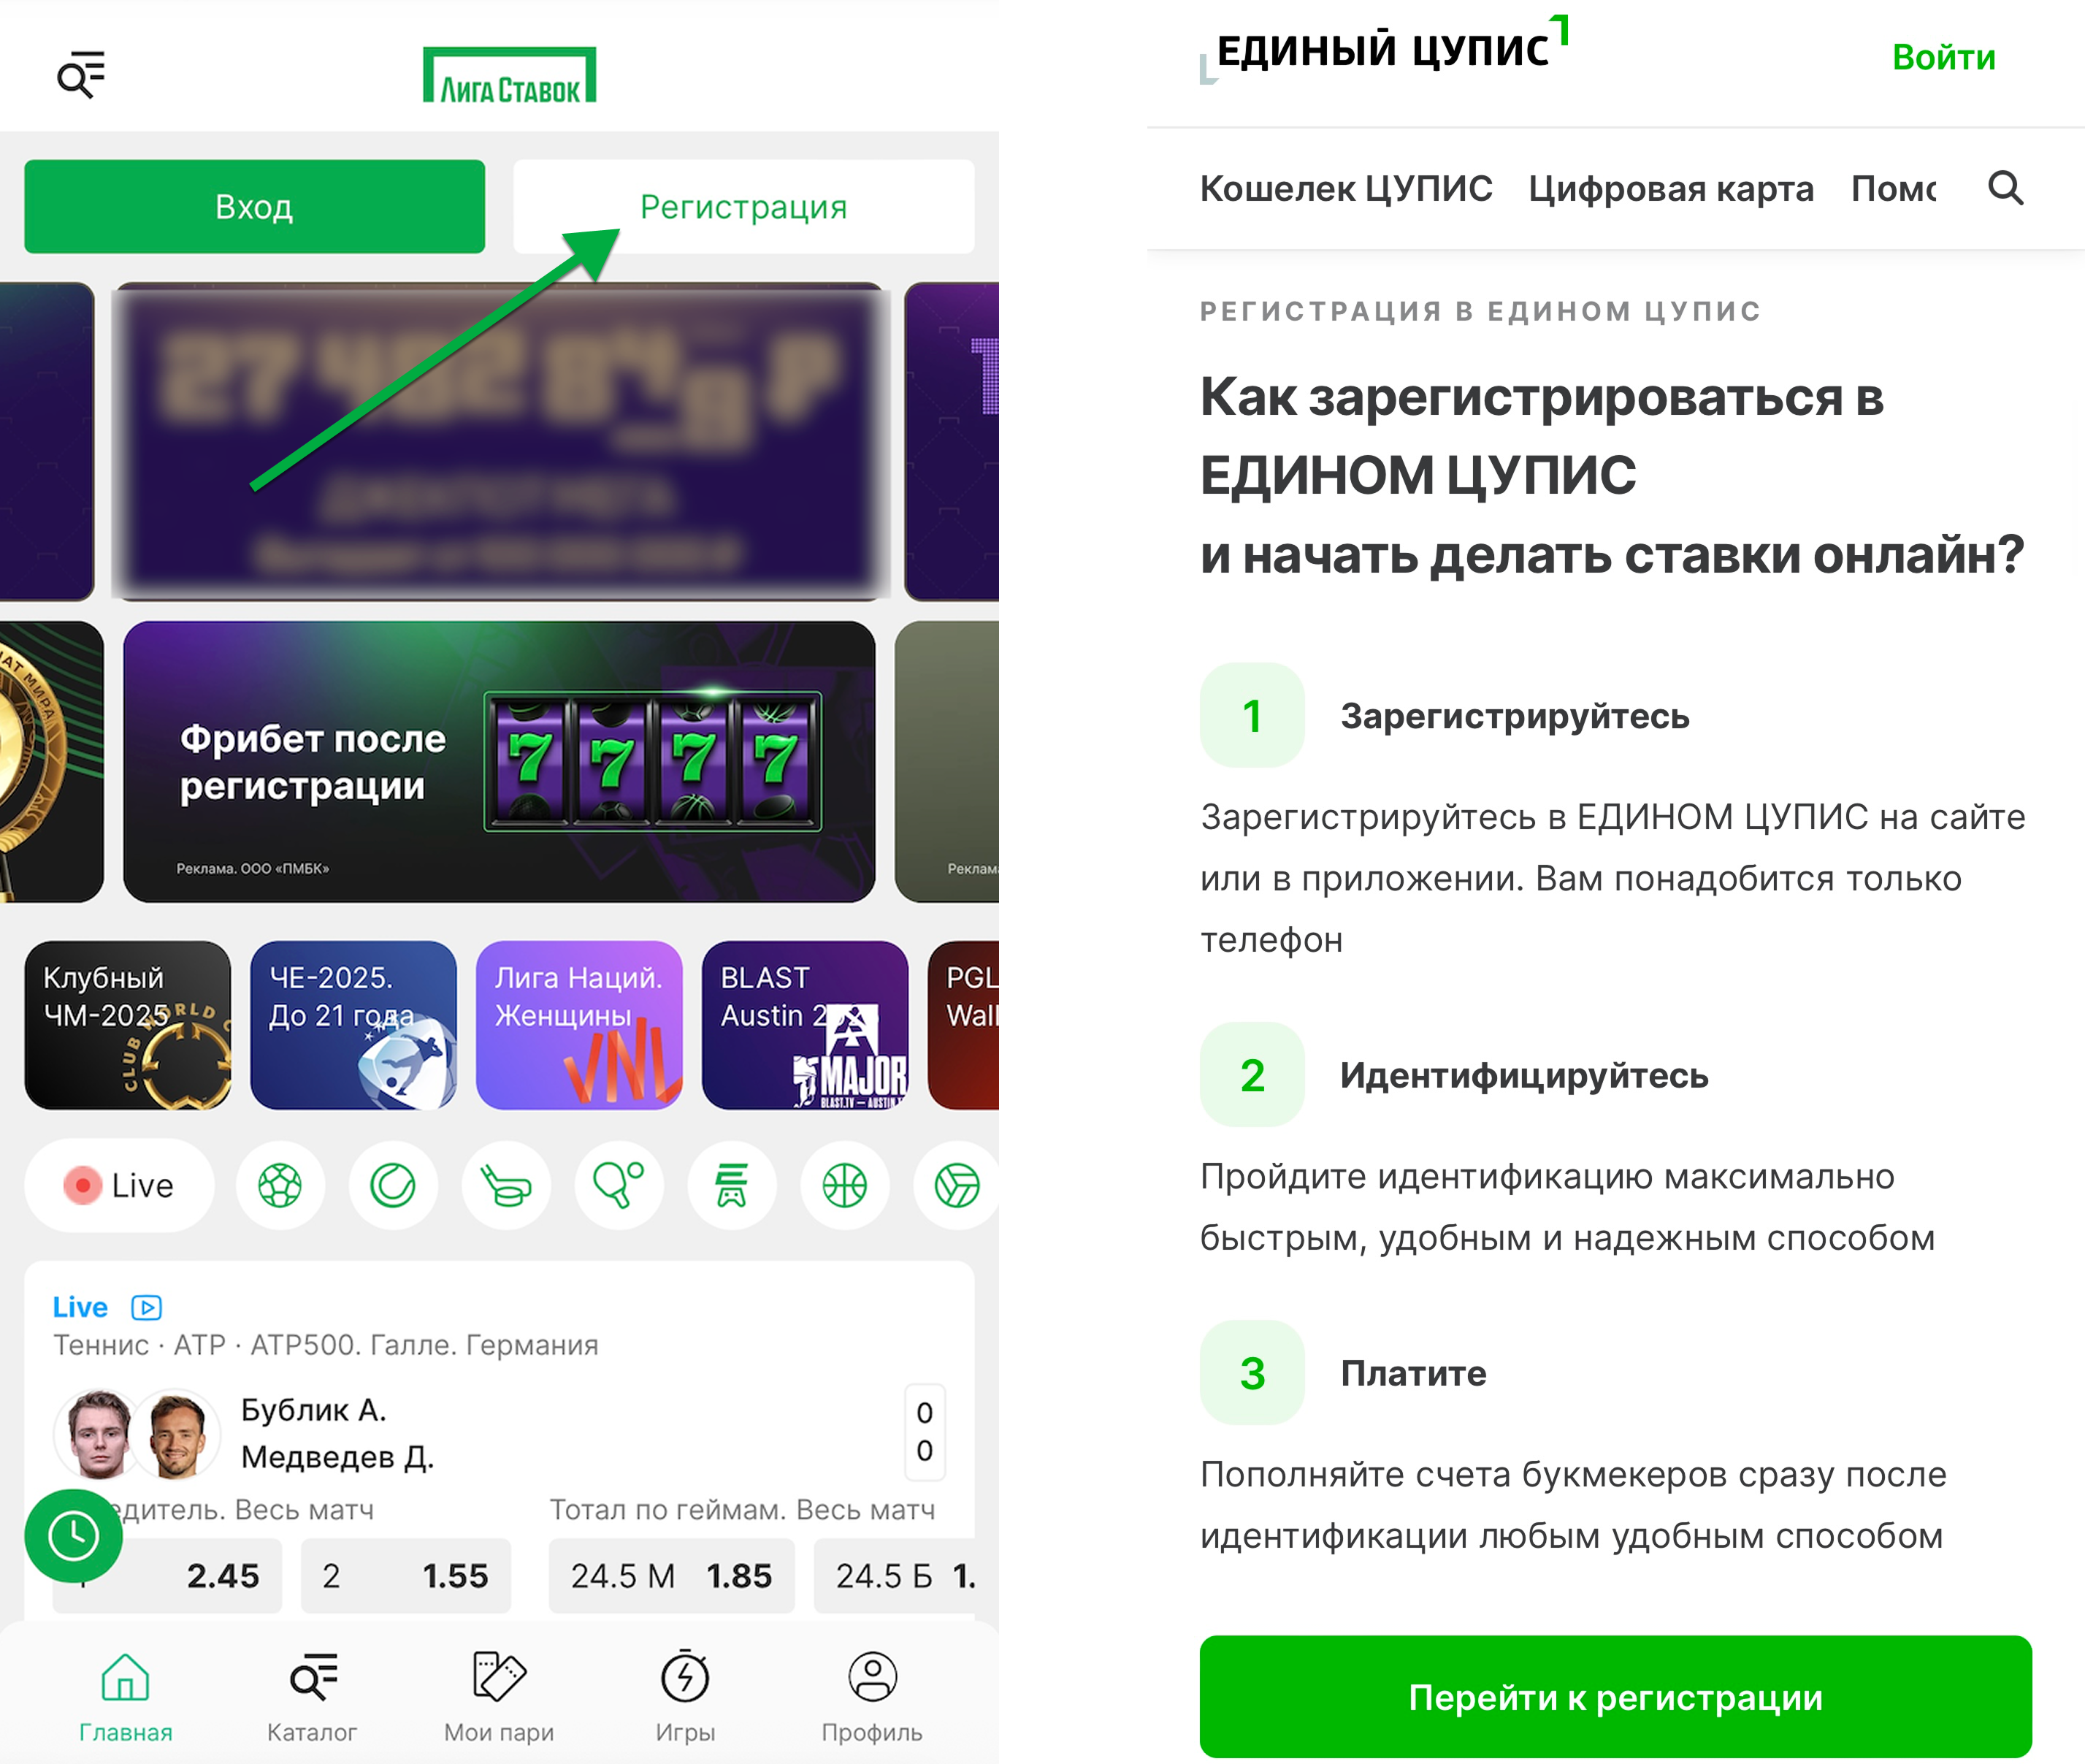Open the live video stream icon
This screenshot has width=2085, height=1764.
(147, 1307)
